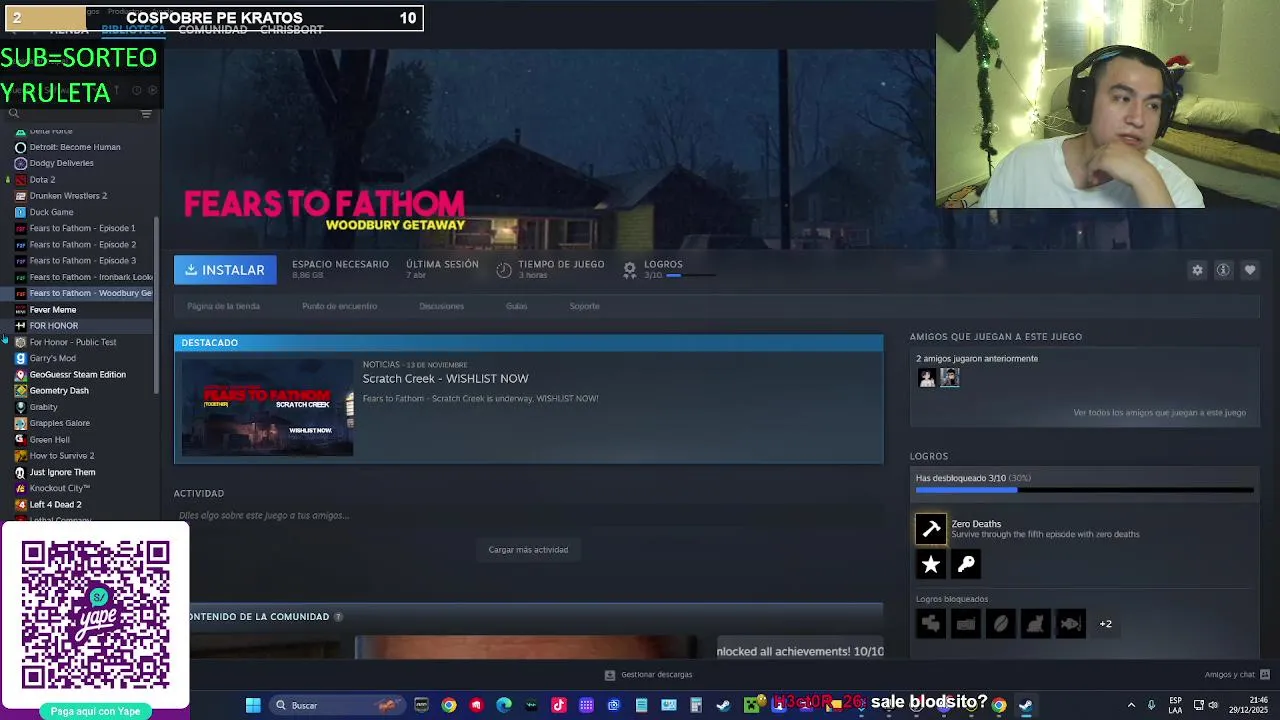
Task: Select Drunken Wrestlers 2 in library
Action: [x=68, y=196]
